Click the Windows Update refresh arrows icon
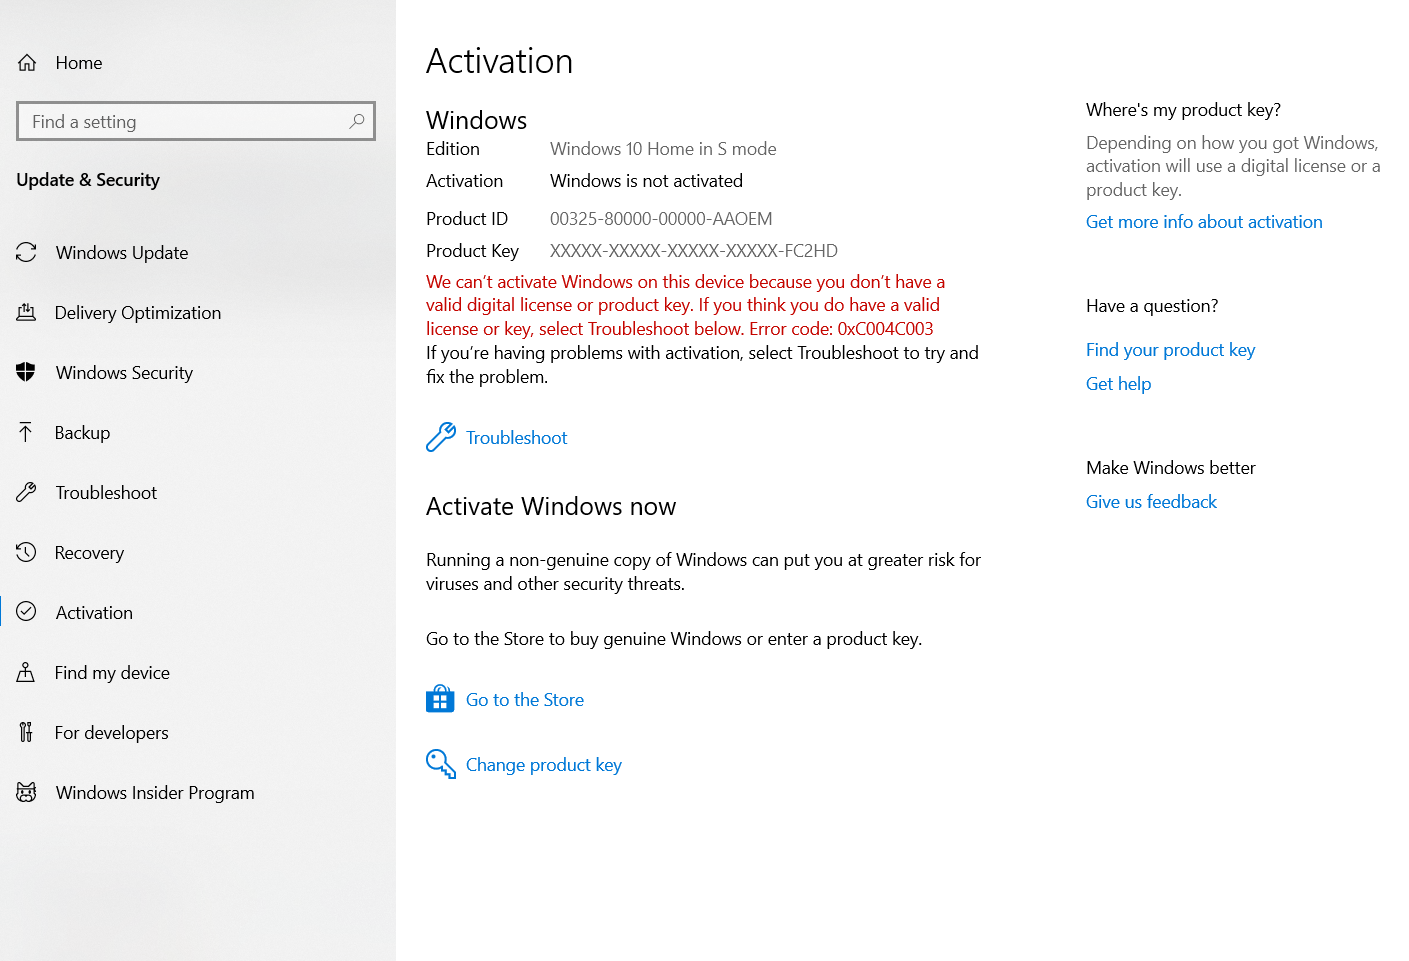The width and height of the screenshot is (1409, 961). tap(26, 252)
